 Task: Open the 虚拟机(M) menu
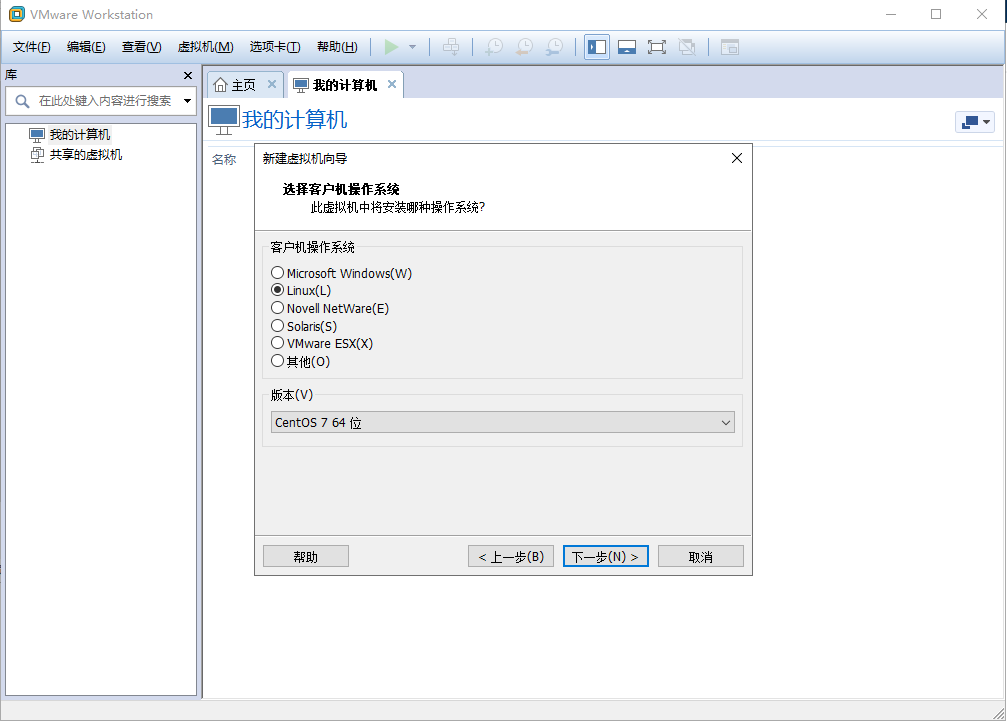(206, 47)
